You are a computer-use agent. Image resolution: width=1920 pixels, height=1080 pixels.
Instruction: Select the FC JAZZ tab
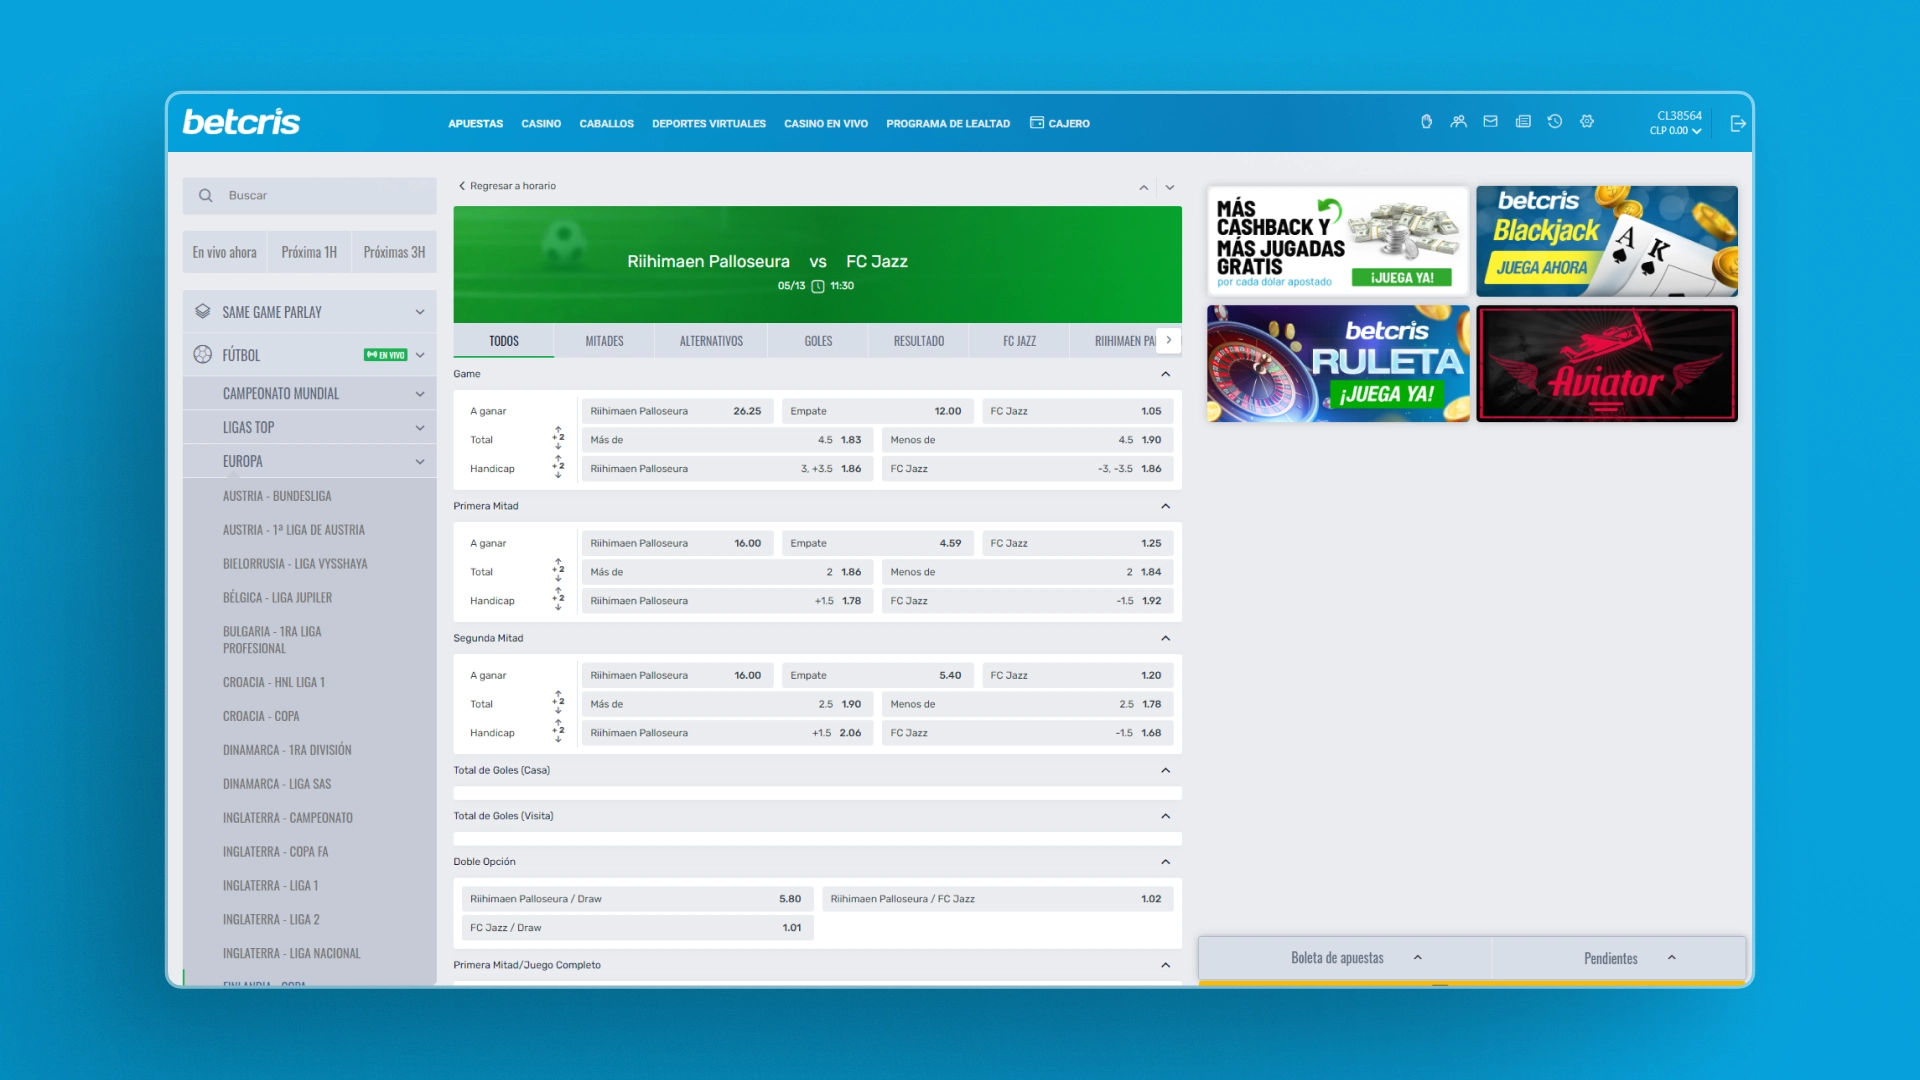click(x=1019, y=341)
